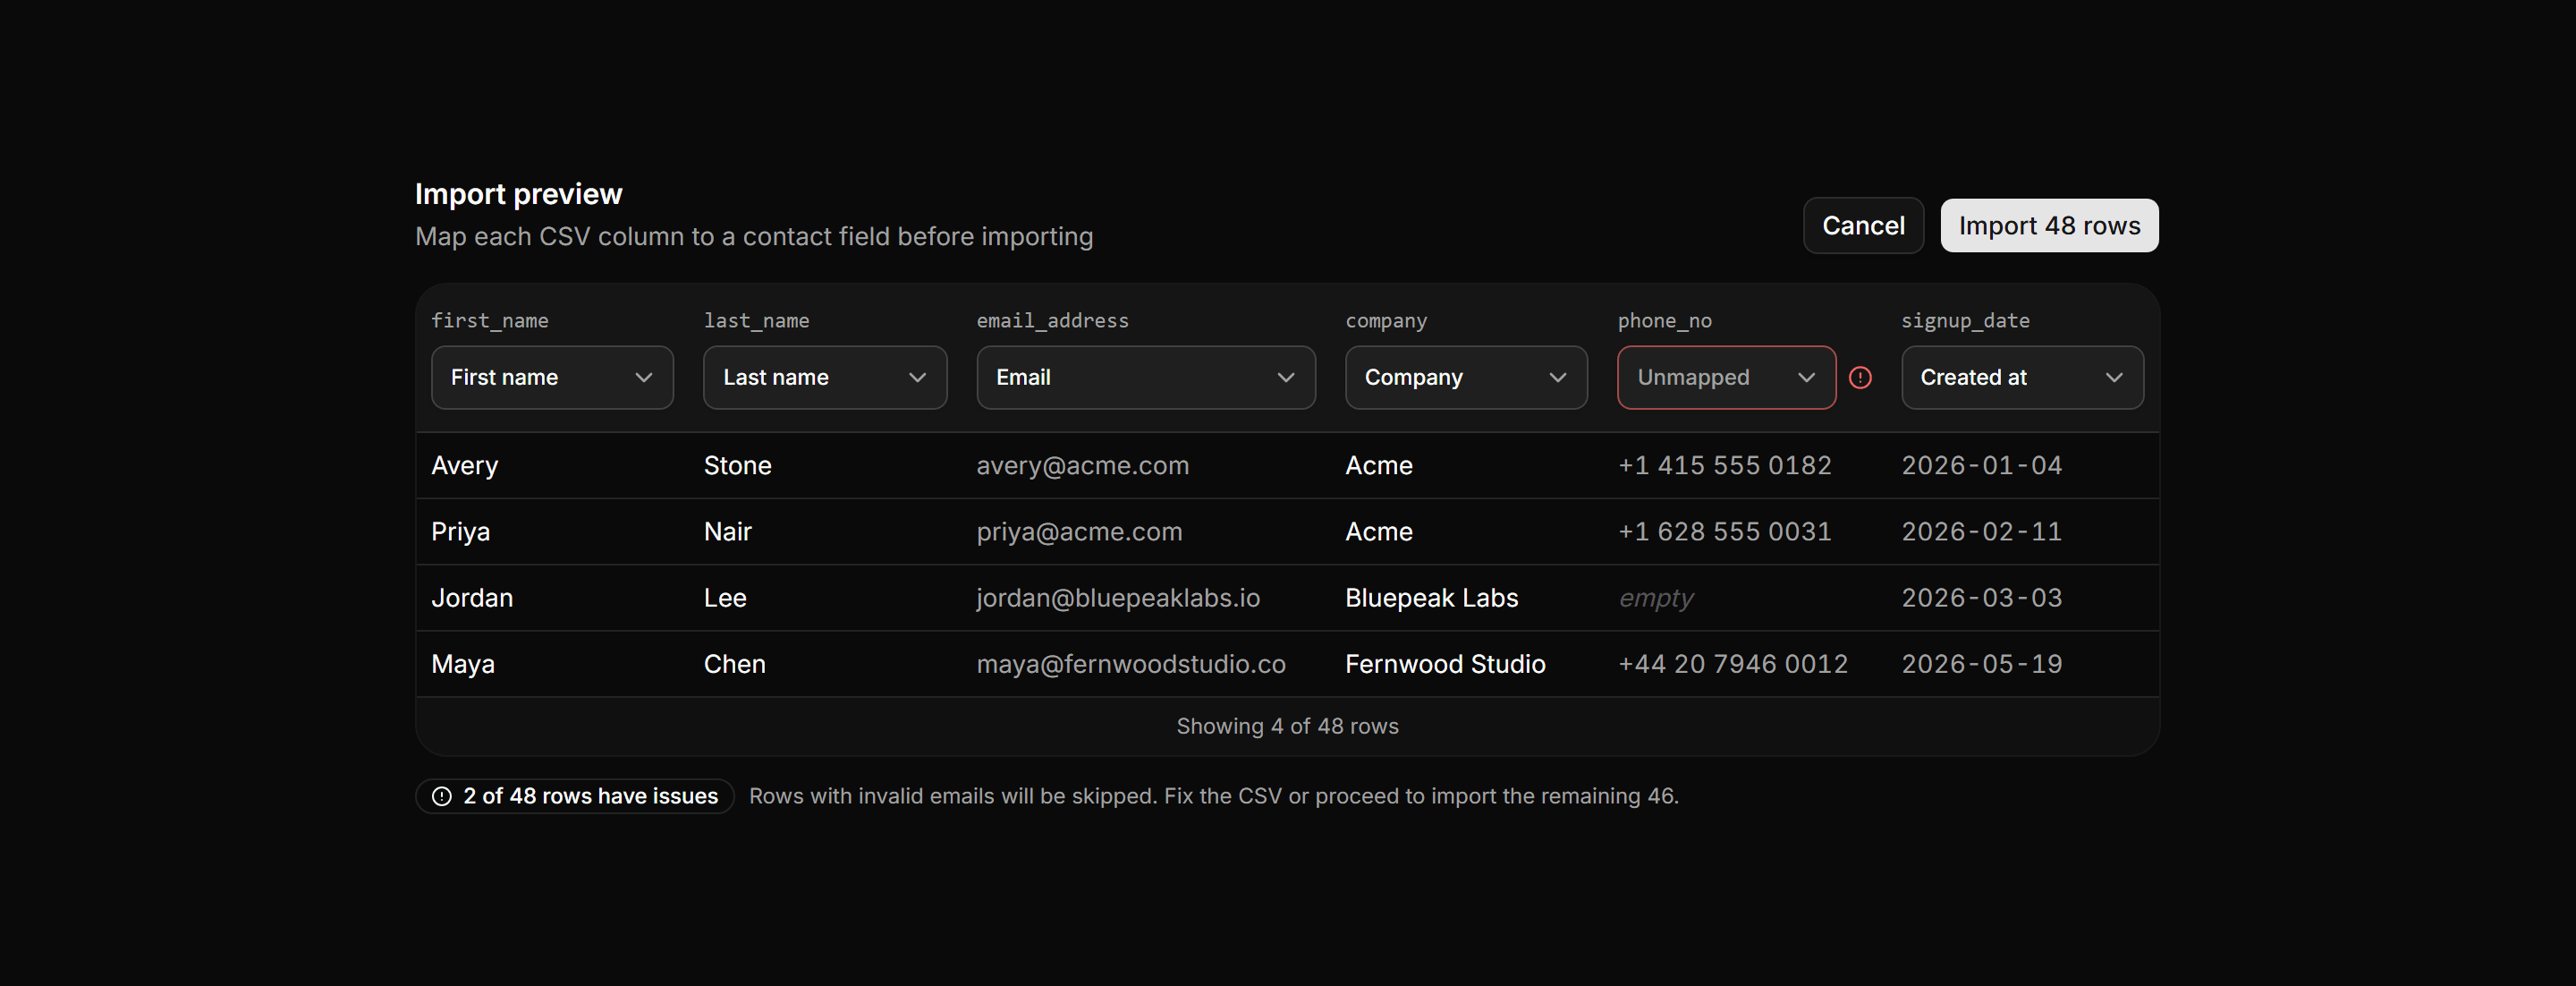Screen dimensions: 2576x986
Task: Click the 'empty' phone cell in Jordan's row
Action: 1656,599
